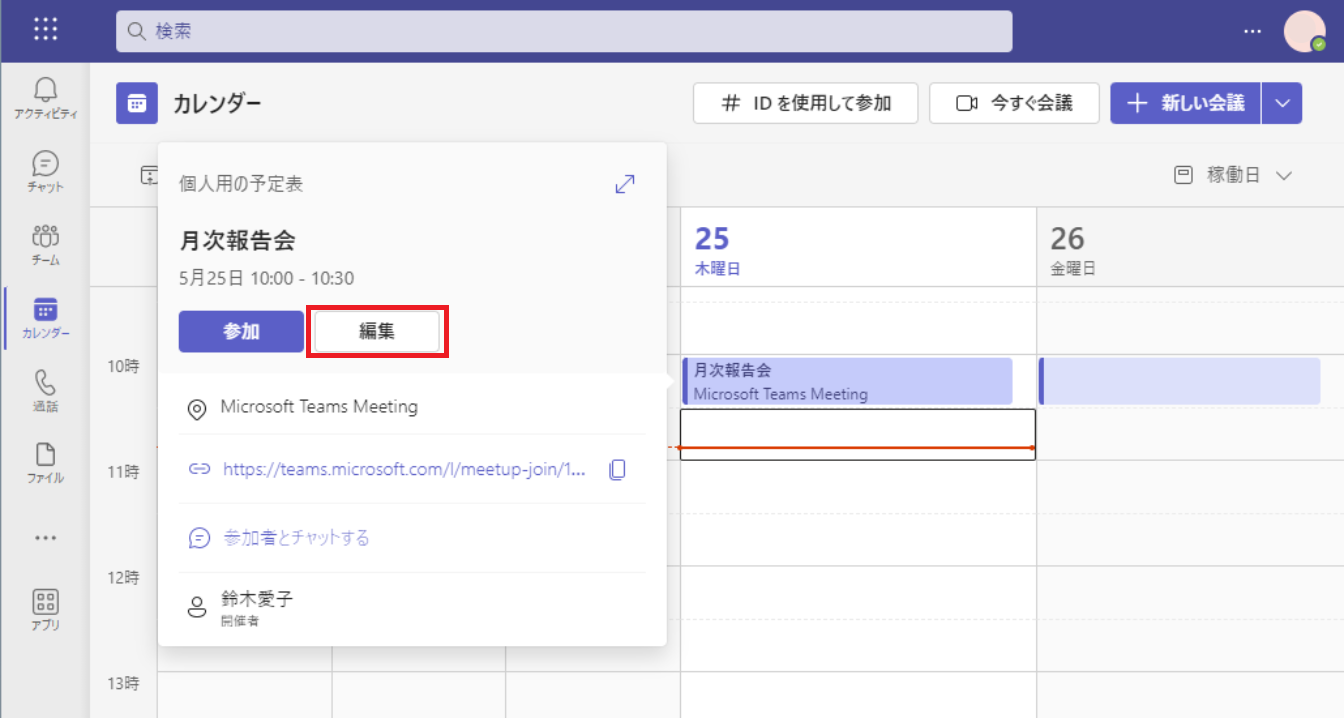Image resolution: width=1344 pixels, height=721 pixels.
Task: Click the 今すぐ会議 button
Action: click(x=1014, y=103)
